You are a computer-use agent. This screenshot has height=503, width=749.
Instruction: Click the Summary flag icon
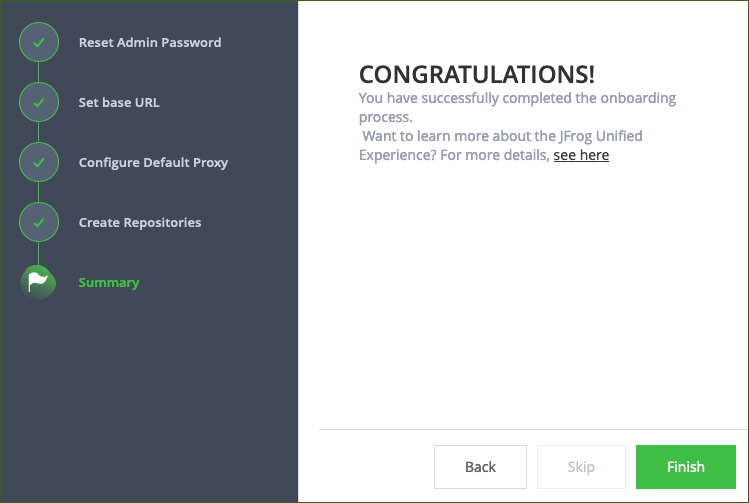click(38, 282)
